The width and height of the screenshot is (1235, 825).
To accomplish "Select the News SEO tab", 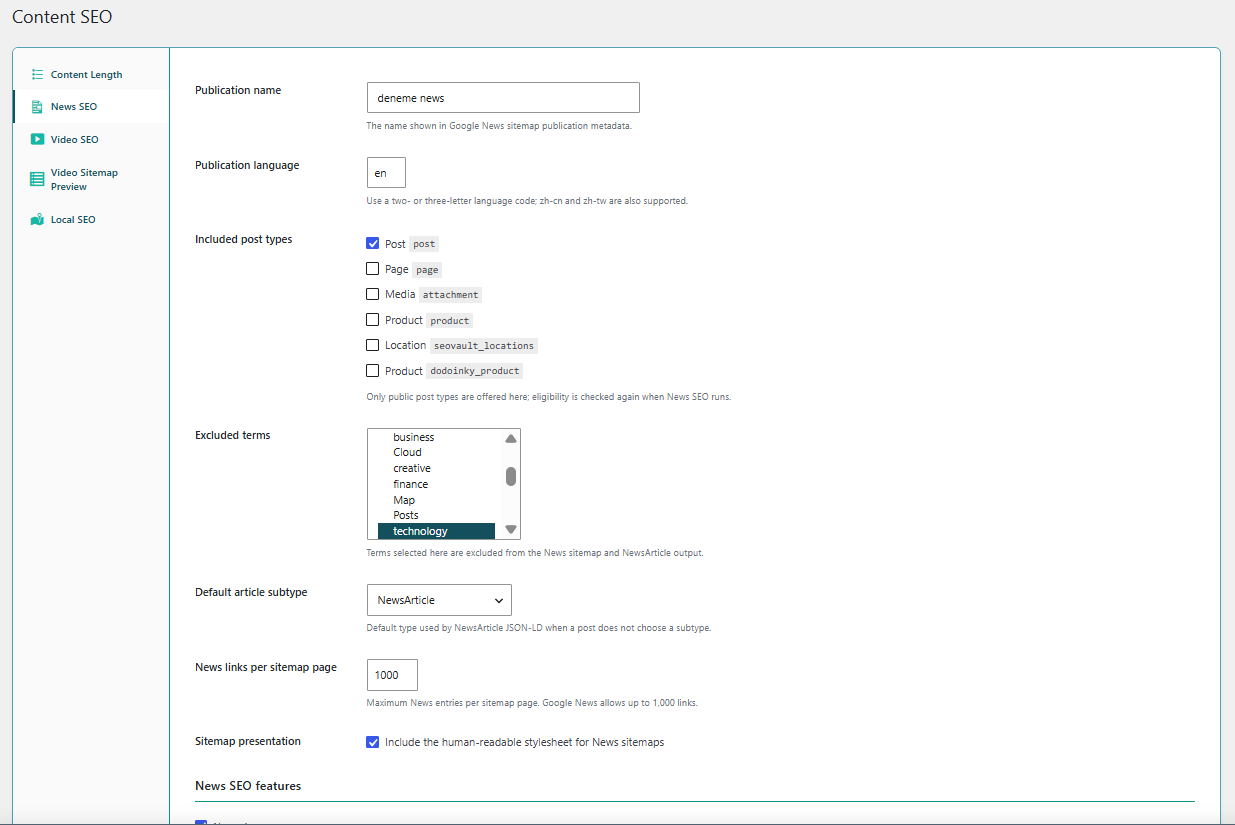I will tap(91, 107).
